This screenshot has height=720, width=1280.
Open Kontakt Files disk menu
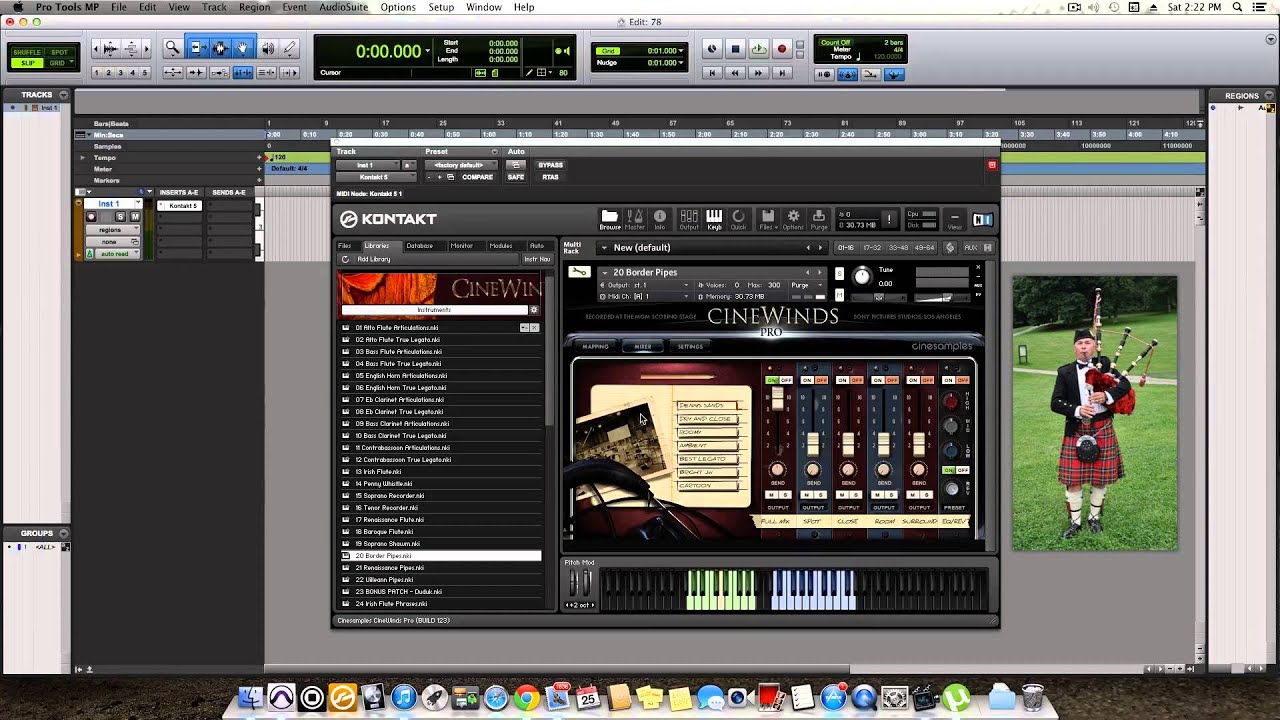tap(768, 219)
